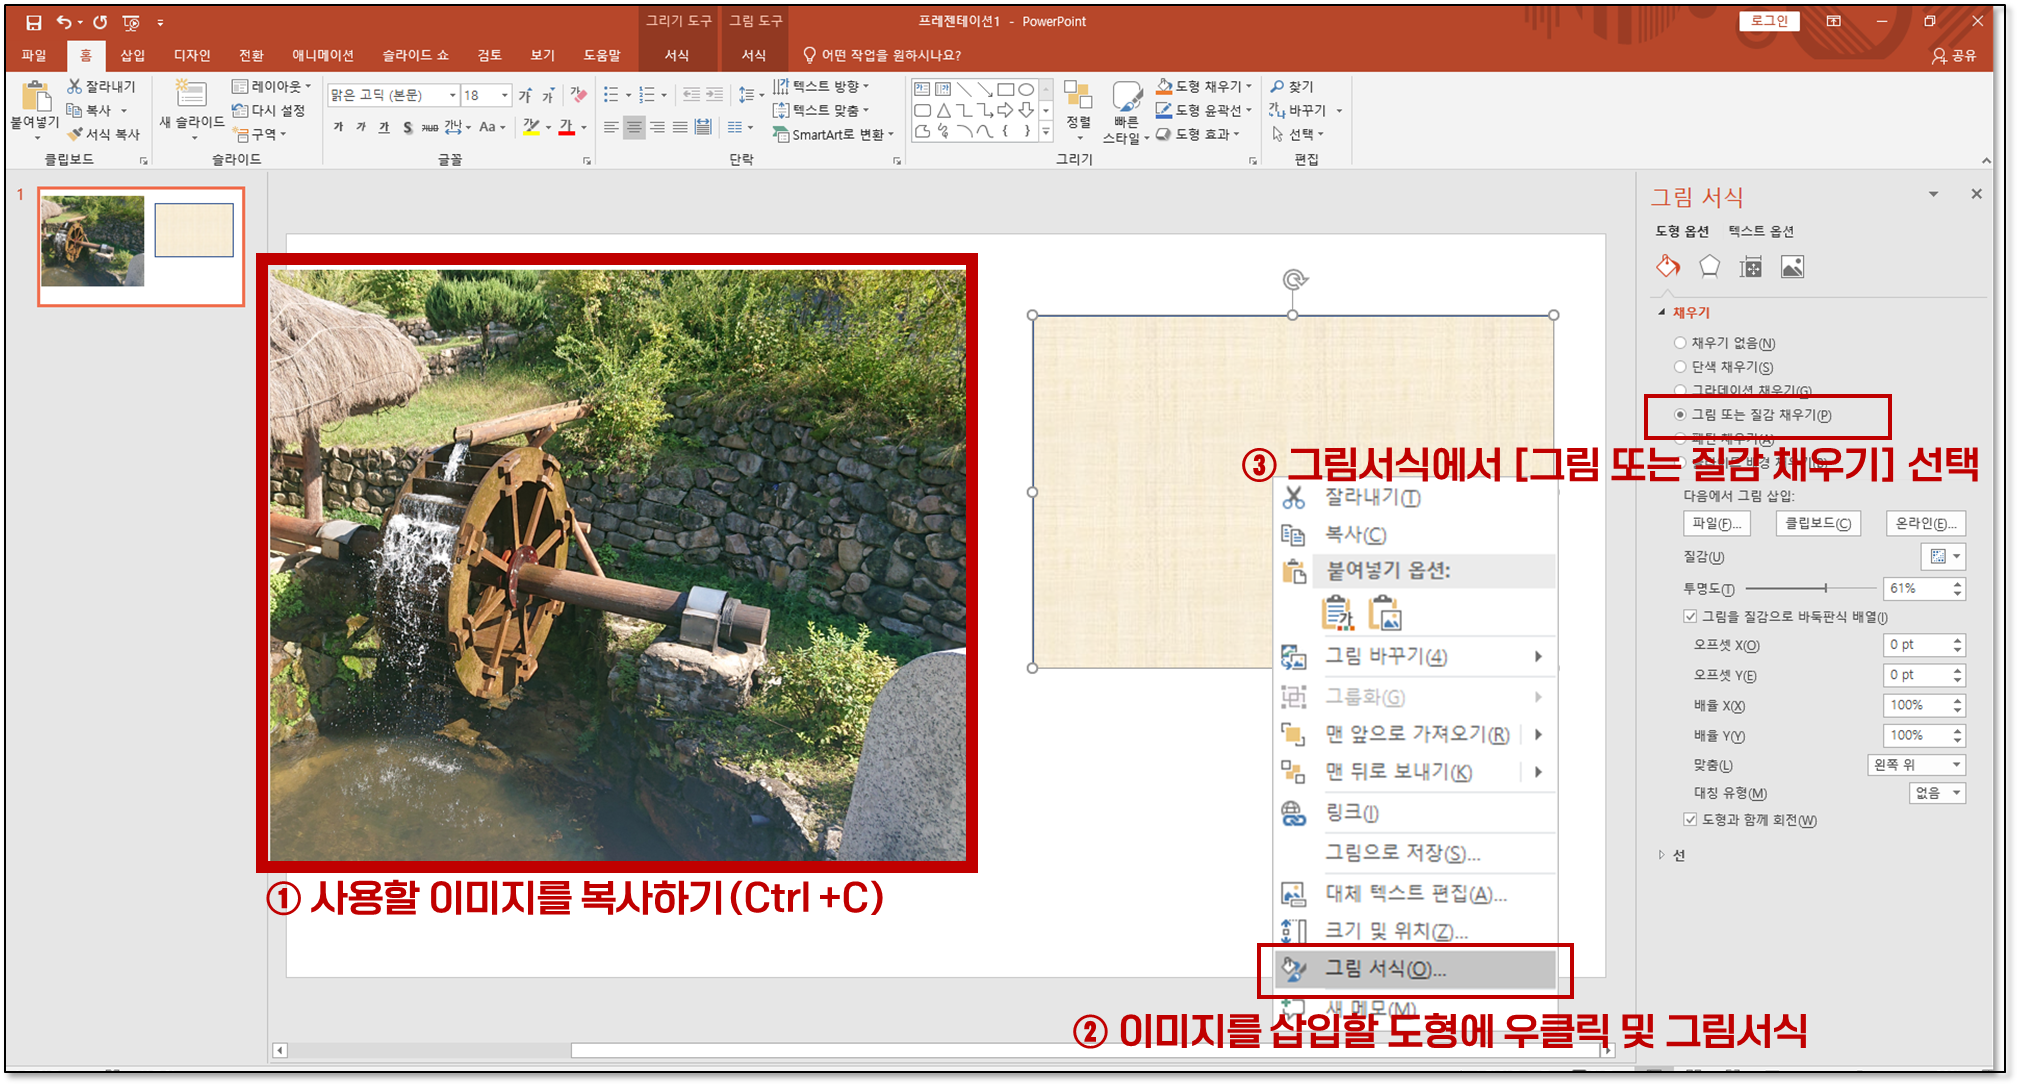Select 단색 채우기 (Solid fill) radio button
The width and height of the screenshot is (2019, 1086).
(x=1680, y=367)
